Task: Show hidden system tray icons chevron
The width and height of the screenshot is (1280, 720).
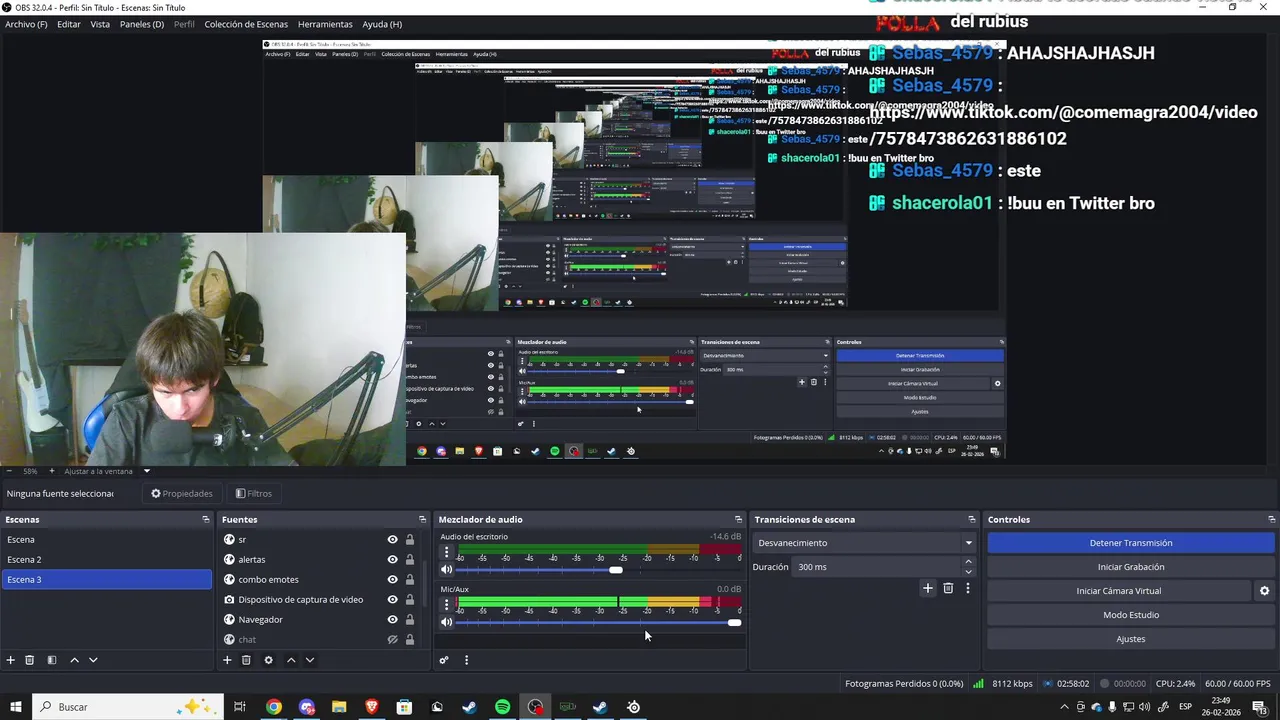Action: point(1064,707)
